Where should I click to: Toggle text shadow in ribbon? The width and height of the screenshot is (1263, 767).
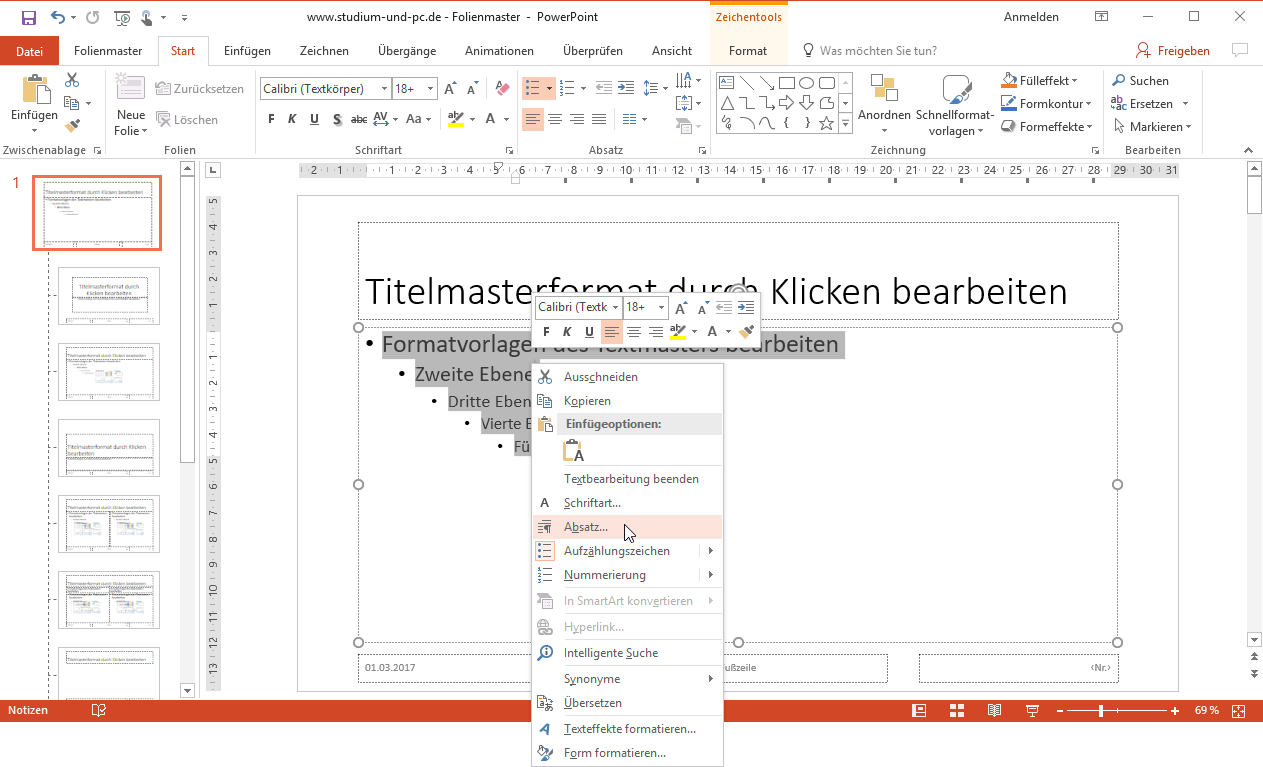tap(337, 119)
